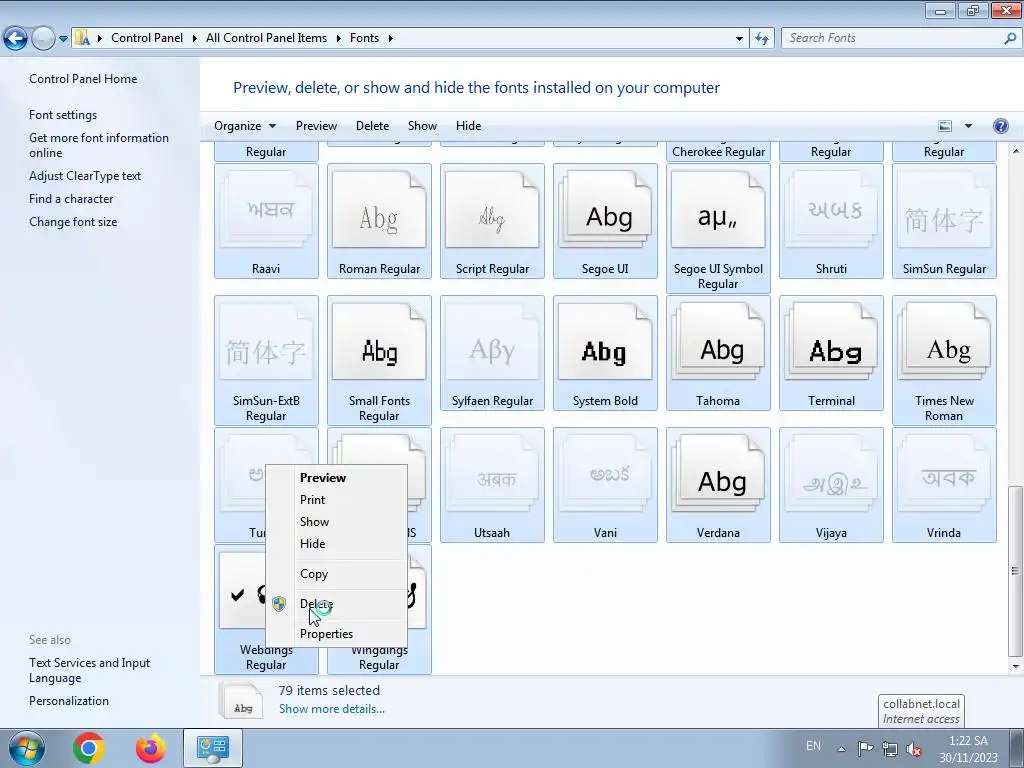
Task: Click the muted volume tray icon
Action: (914, 749)
